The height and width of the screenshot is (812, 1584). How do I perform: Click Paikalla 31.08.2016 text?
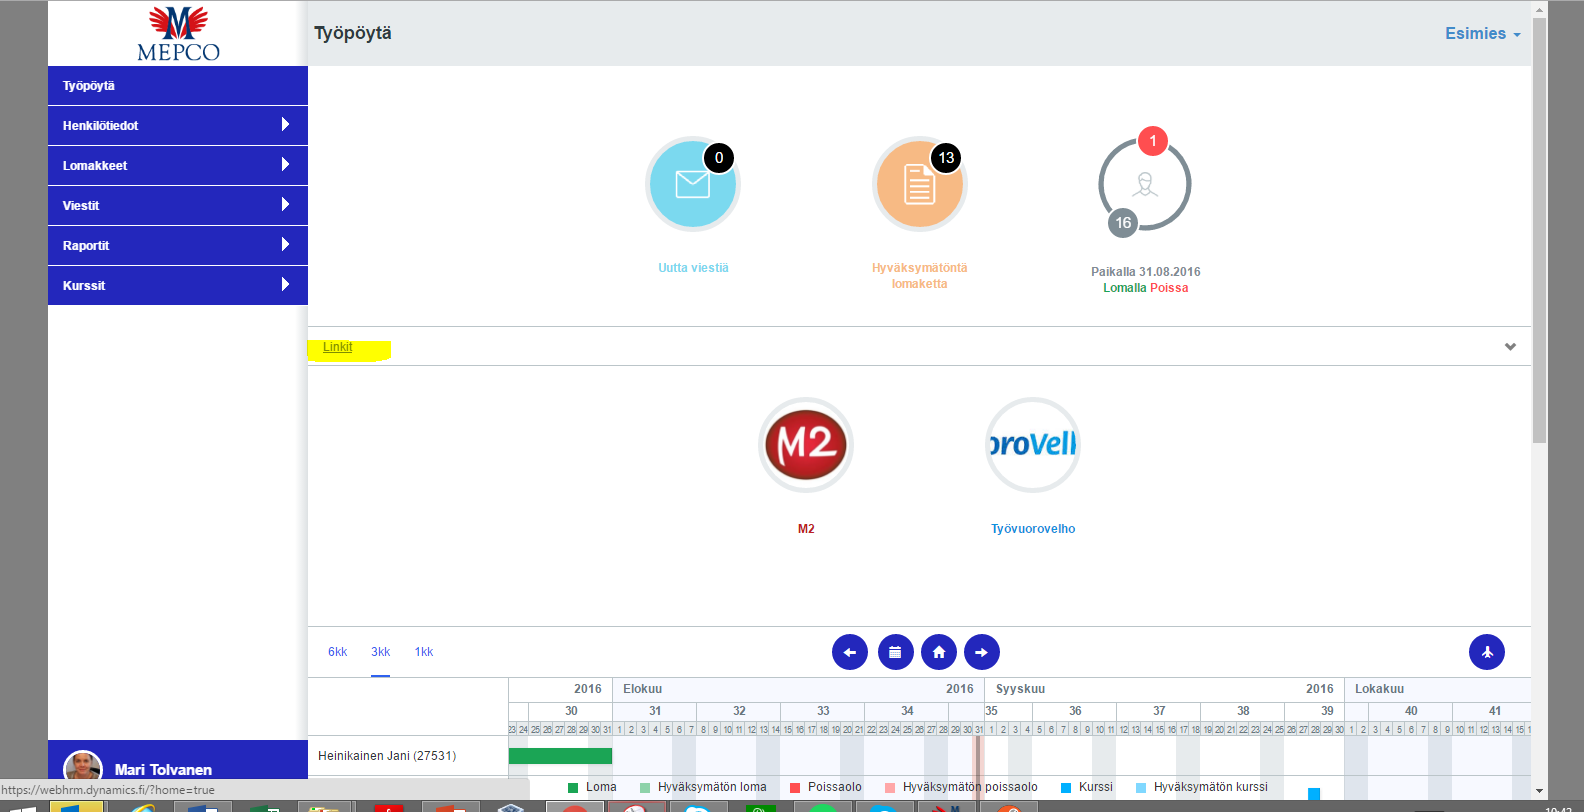click(x=1146, y=272)
